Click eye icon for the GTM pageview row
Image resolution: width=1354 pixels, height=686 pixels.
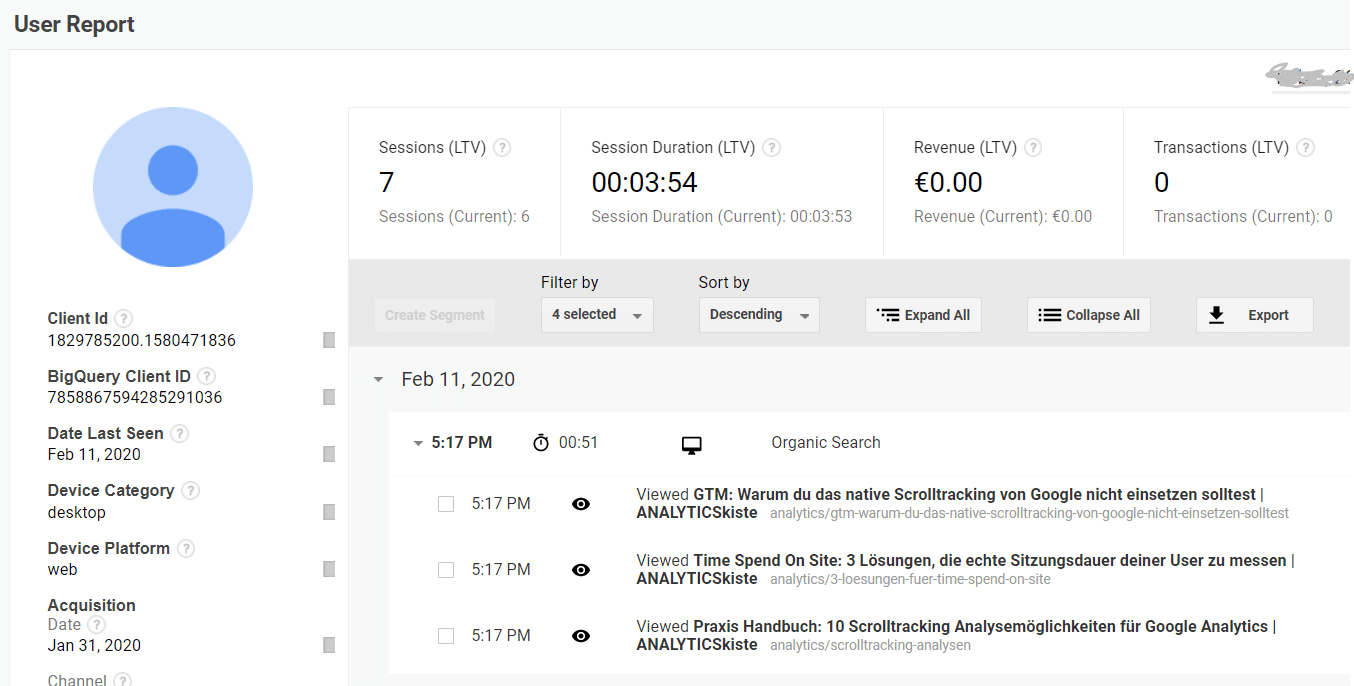click(x=580, y=504)
